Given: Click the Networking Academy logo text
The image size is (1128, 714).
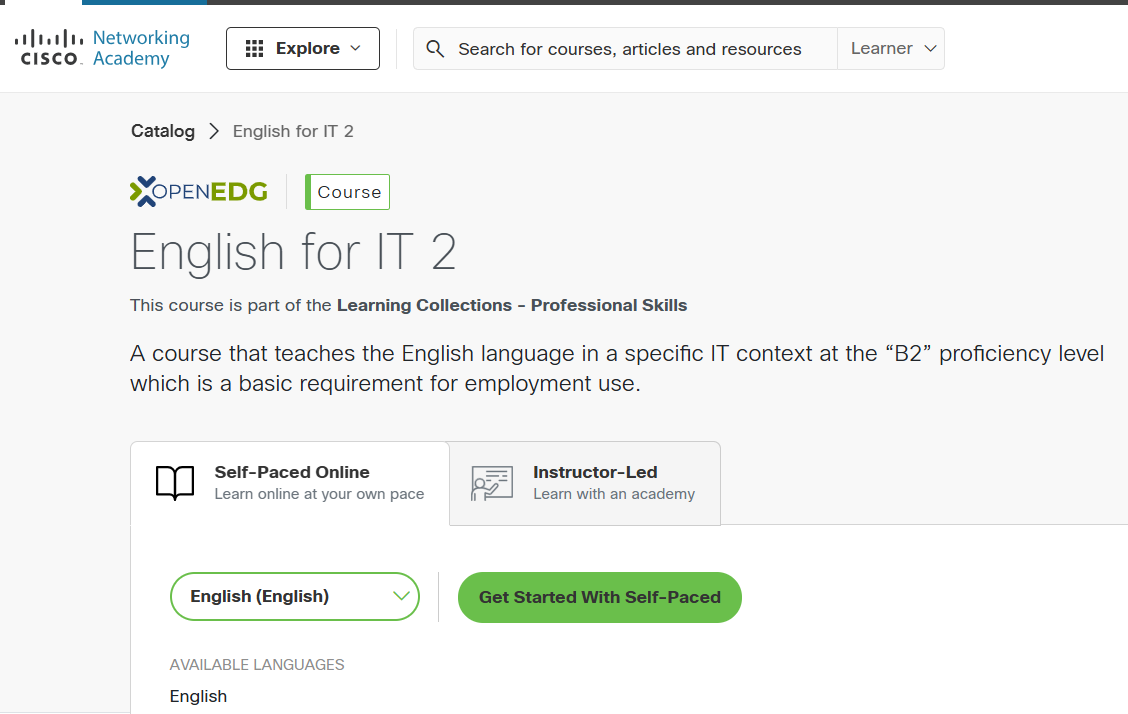Looking at the screenshot, I should pos(140,47).
